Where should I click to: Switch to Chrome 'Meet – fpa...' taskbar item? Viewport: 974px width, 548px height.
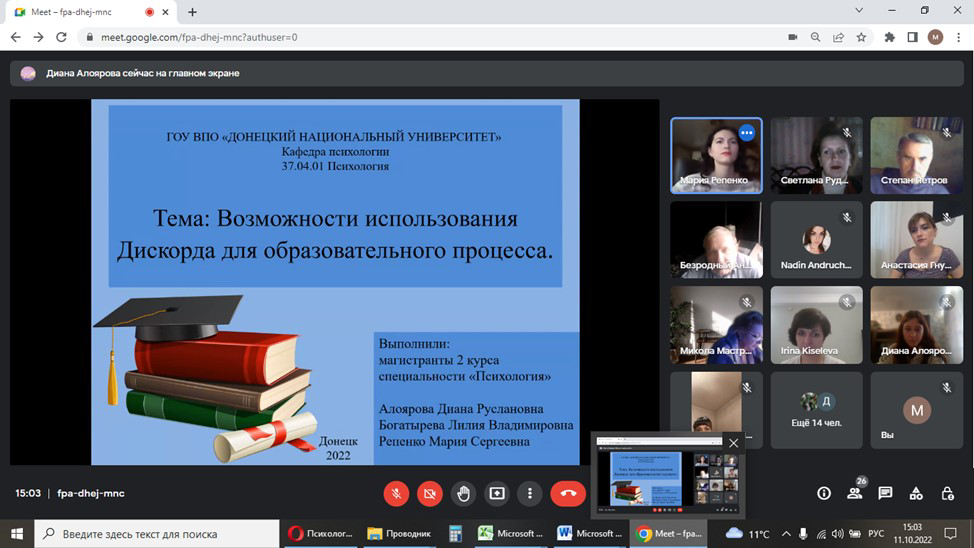coord(669,534)
